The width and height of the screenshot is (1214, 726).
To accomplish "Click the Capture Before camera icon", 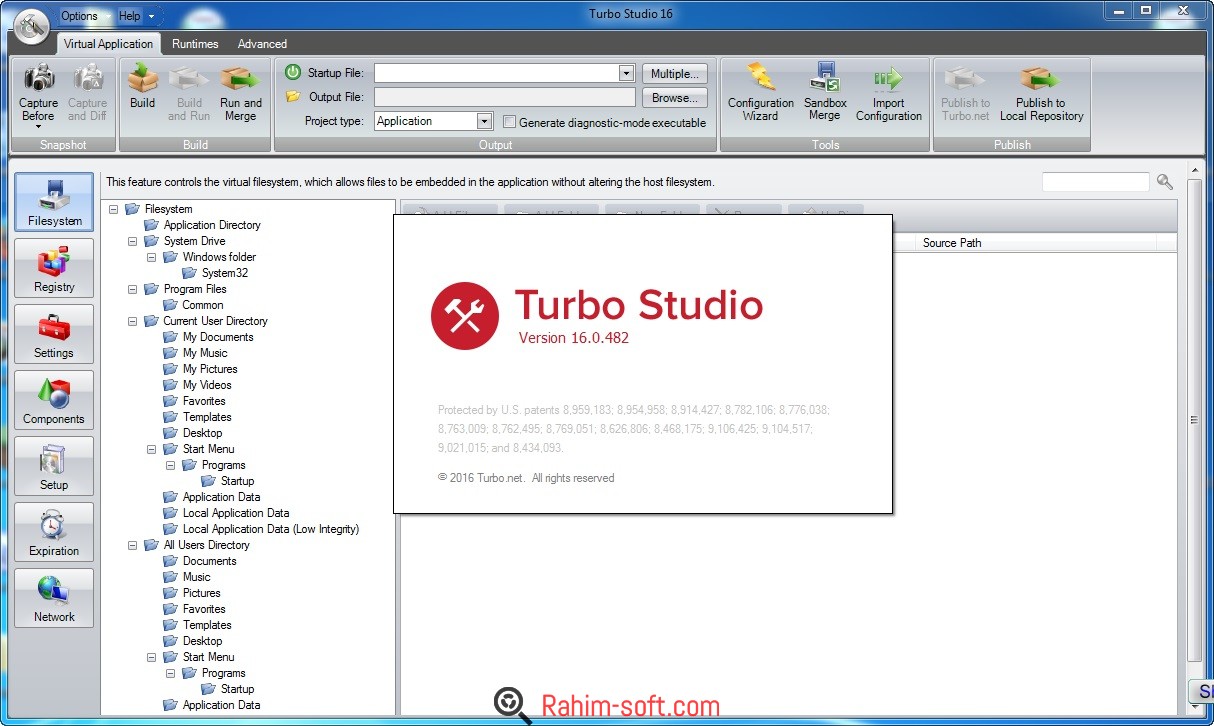I will point(39,77).
